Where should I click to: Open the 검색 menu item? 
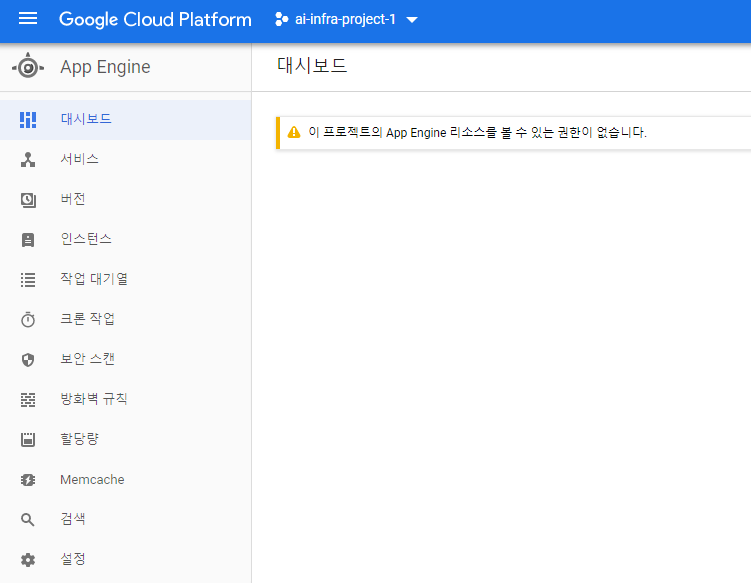[x=125, y=519]
